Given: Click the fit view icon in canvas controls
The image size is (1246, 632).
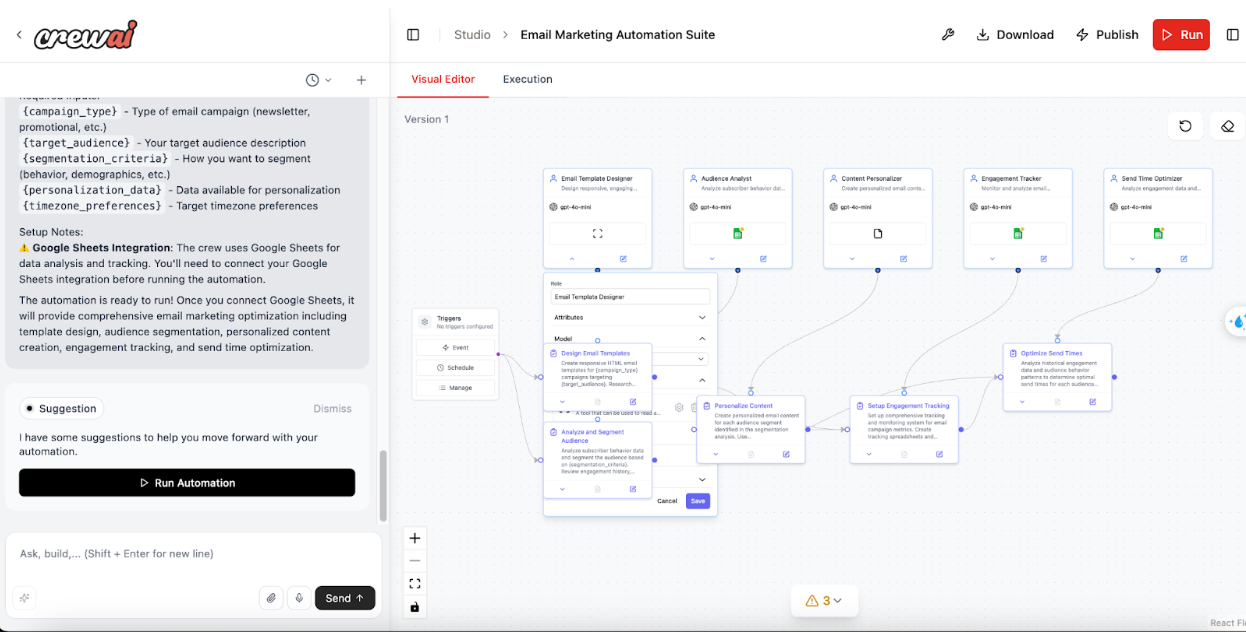Looking at the screenshot, I should (x=415, y=584).
